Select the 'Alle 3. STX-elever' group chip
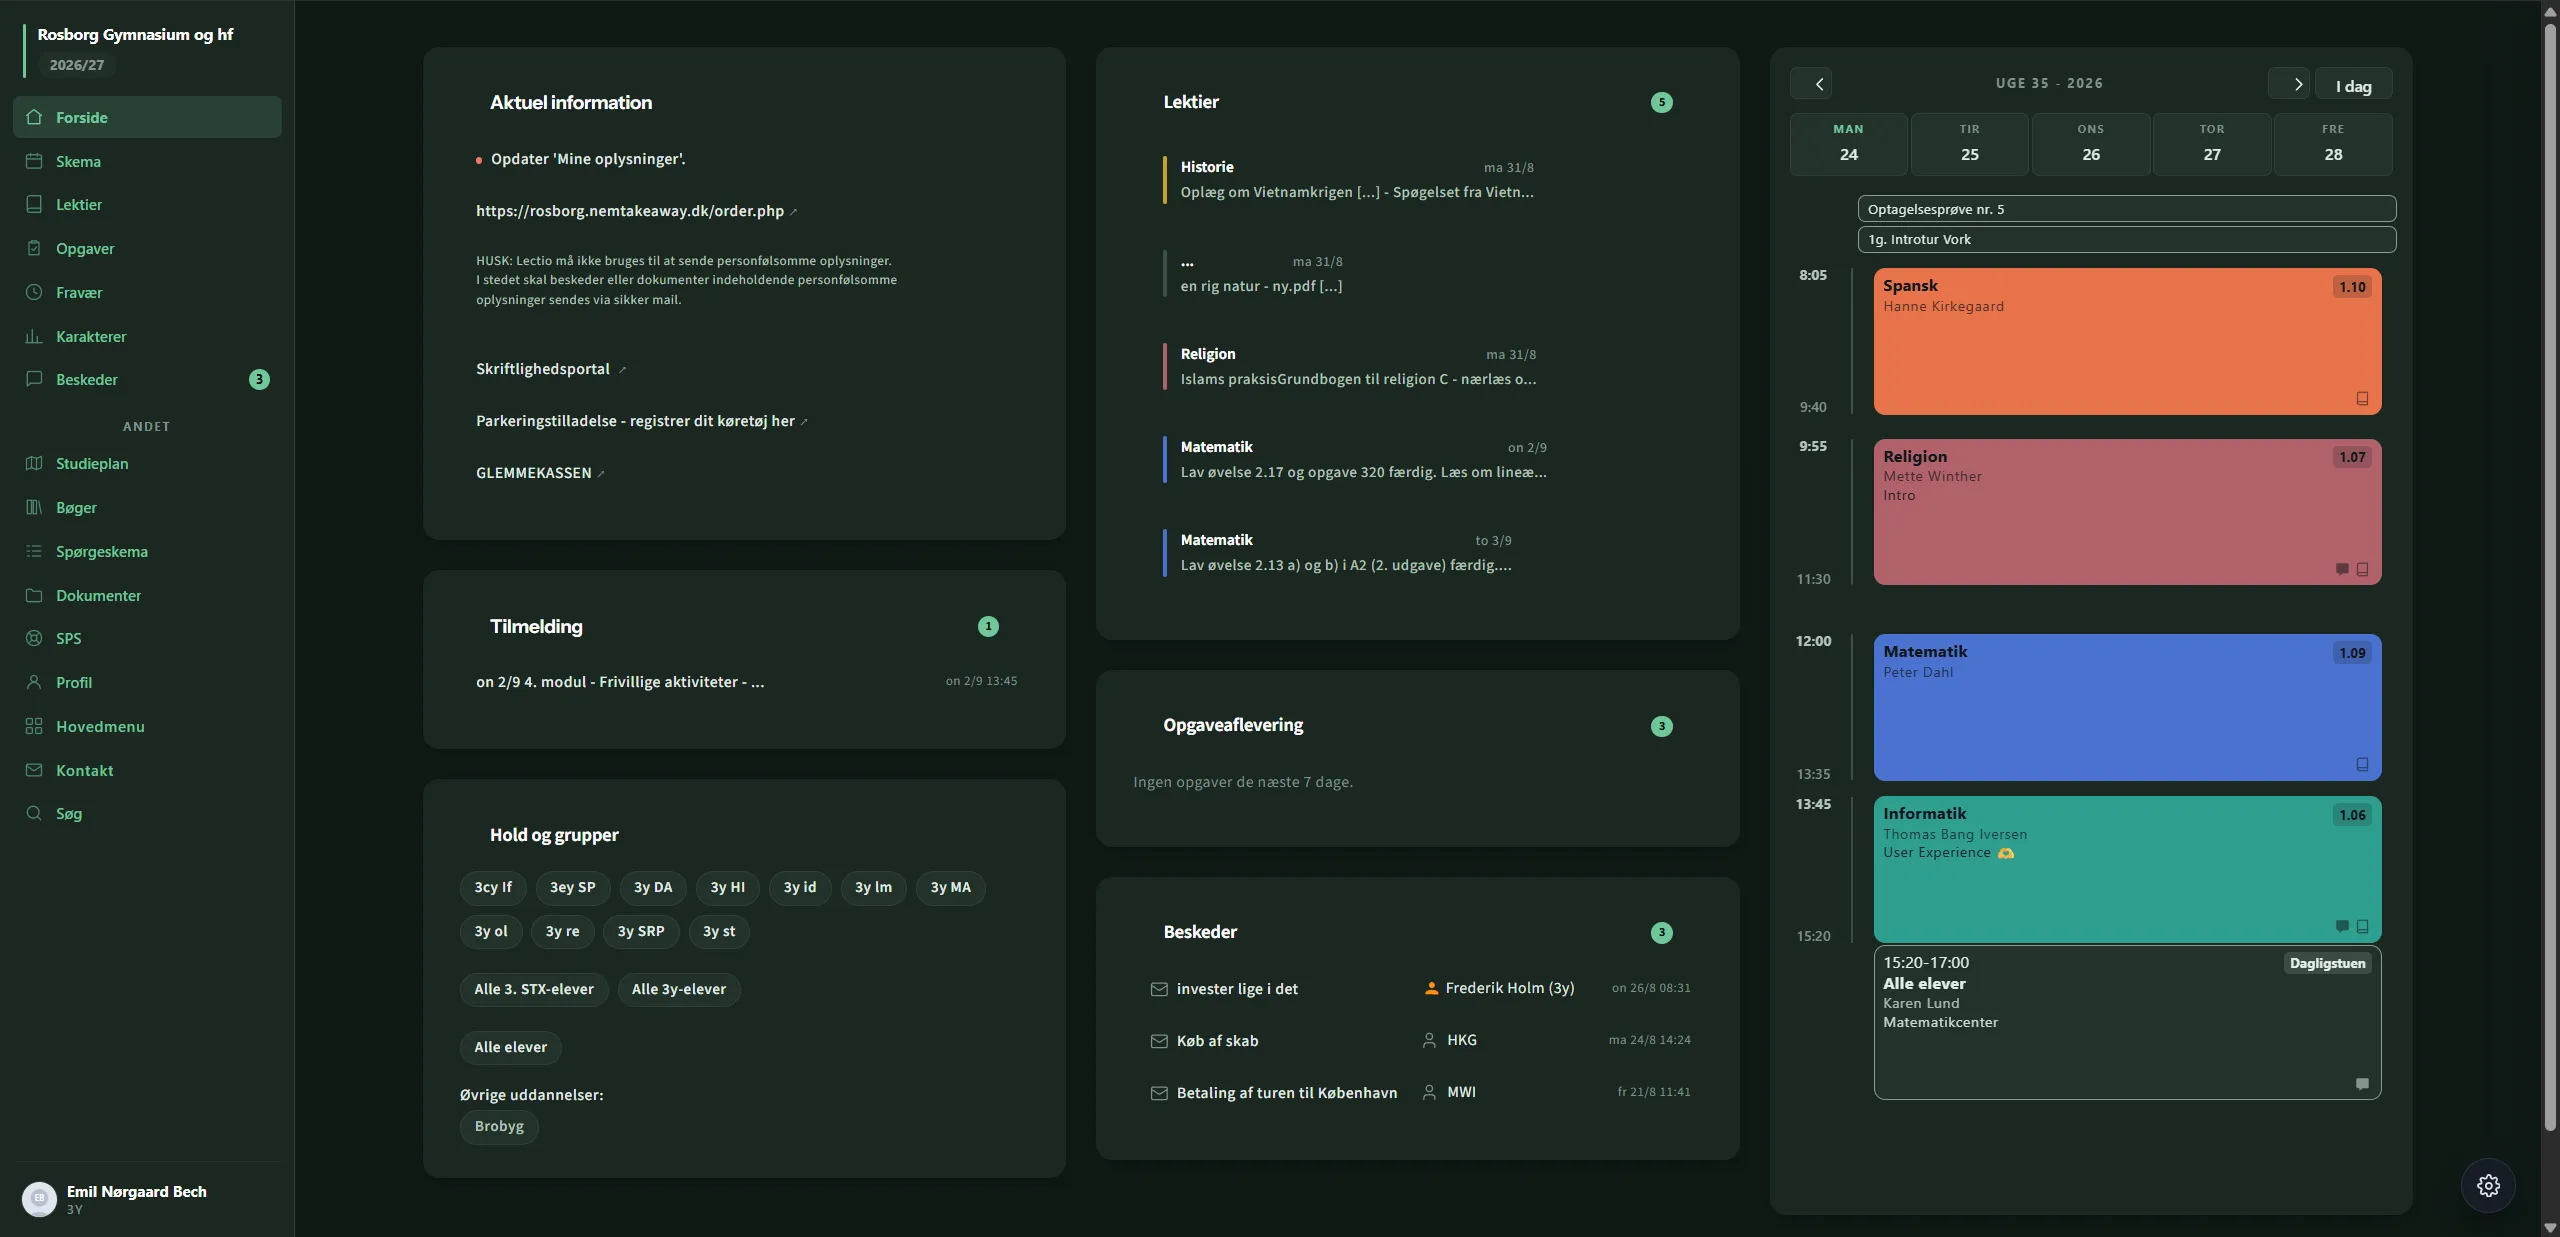The image size is (2560, 1237). coord(534,989)
